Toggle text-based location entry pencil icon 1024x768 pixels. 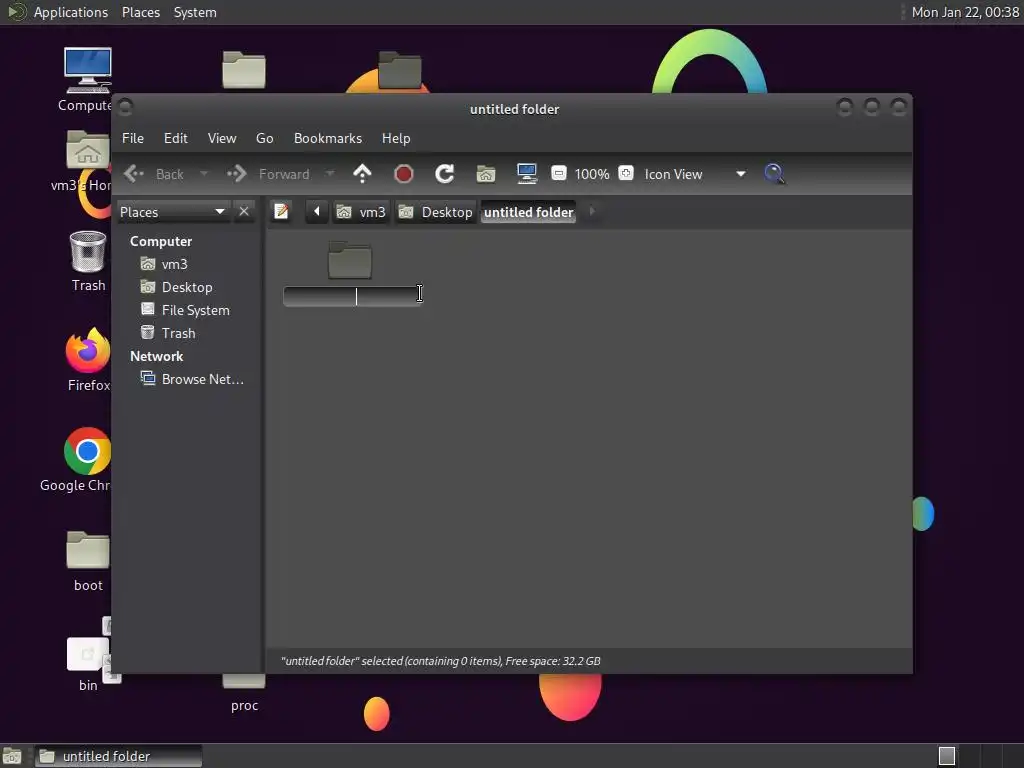[281, 212]
